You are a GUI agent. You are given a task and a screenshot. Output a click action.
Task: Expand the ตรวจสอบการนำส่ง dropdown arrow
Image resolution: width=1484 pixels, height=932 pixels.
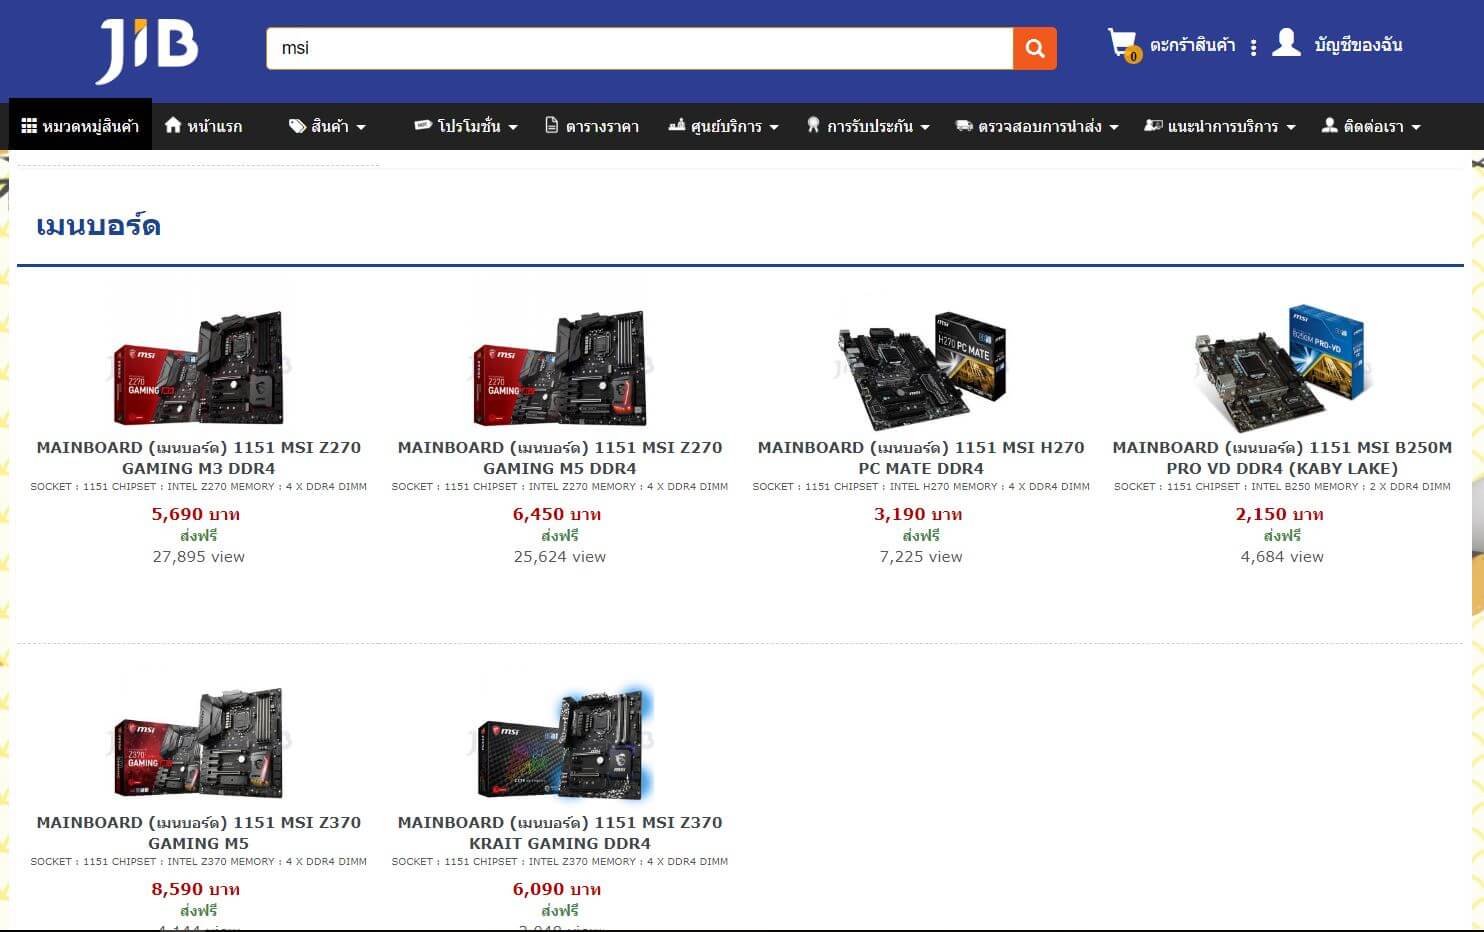tap(1114, 128)
